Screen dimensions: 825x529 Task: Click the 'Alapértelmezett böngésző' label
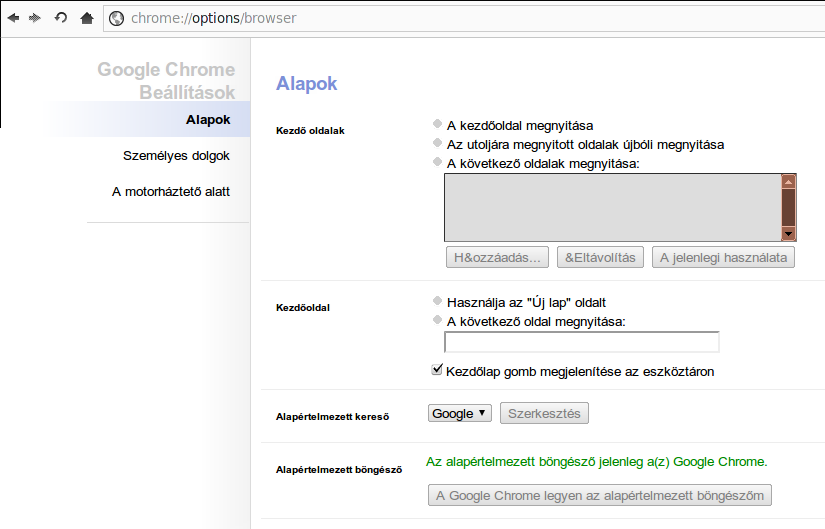point(339,470)
